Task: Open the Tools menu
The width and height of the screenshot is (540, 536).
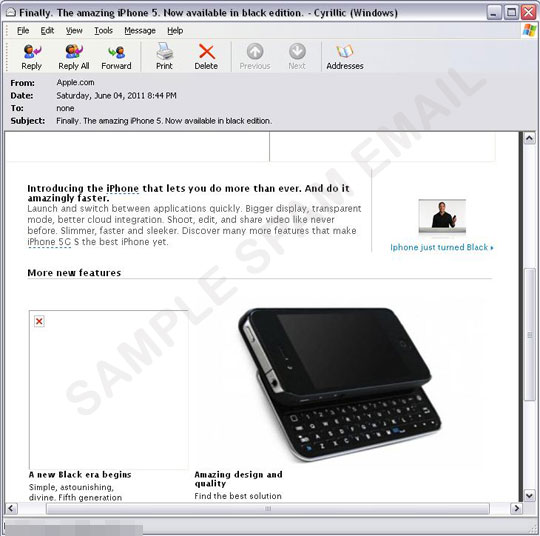Action: (x=103, y=31)
